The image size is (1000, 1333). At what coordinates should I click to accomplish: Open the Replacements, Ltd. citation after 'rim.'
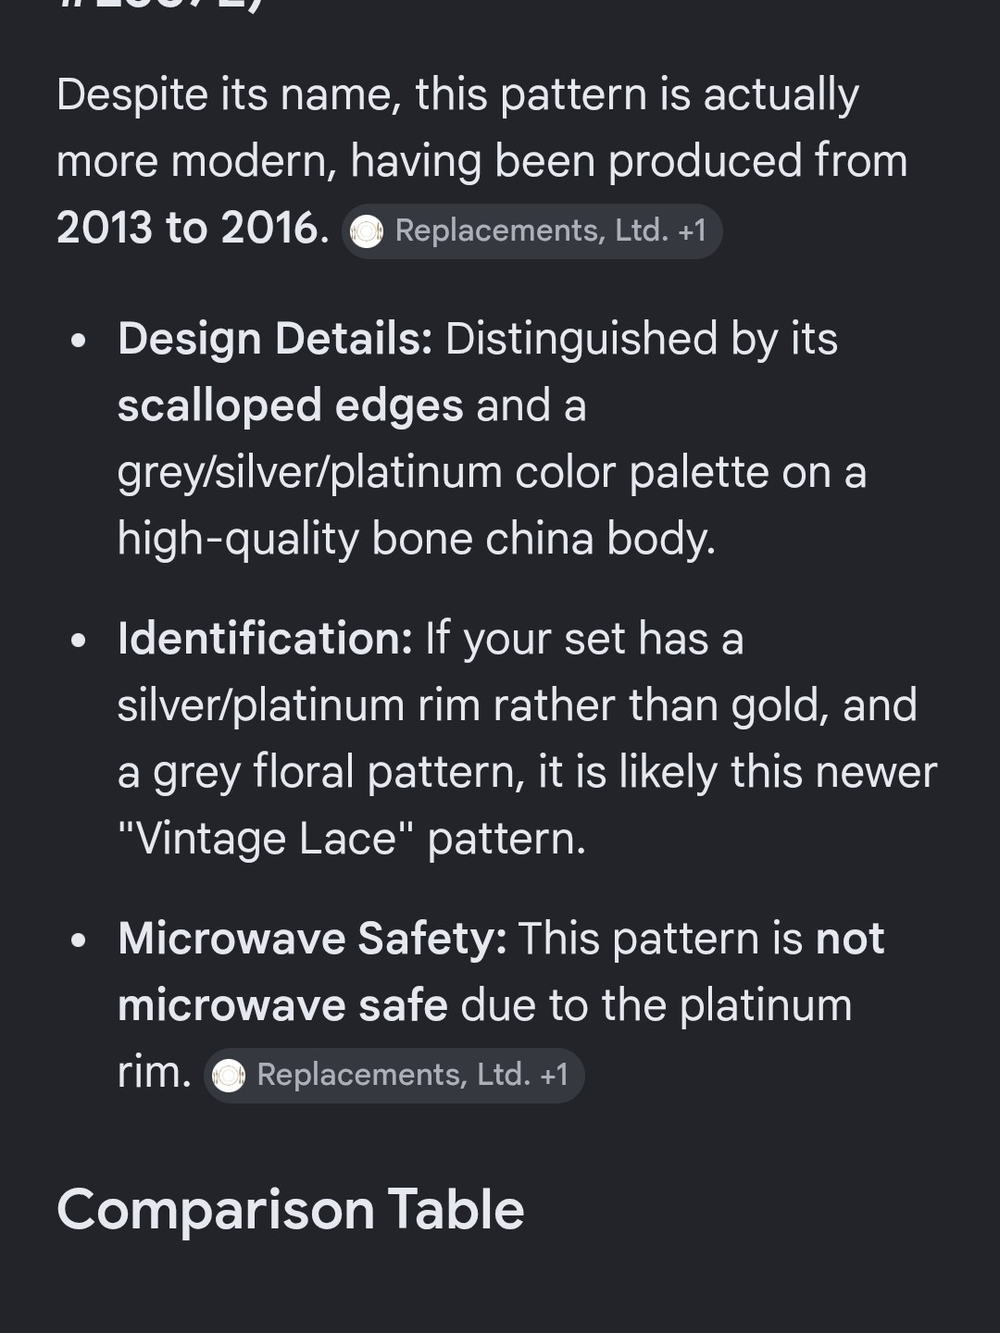tap(394, 1075)
